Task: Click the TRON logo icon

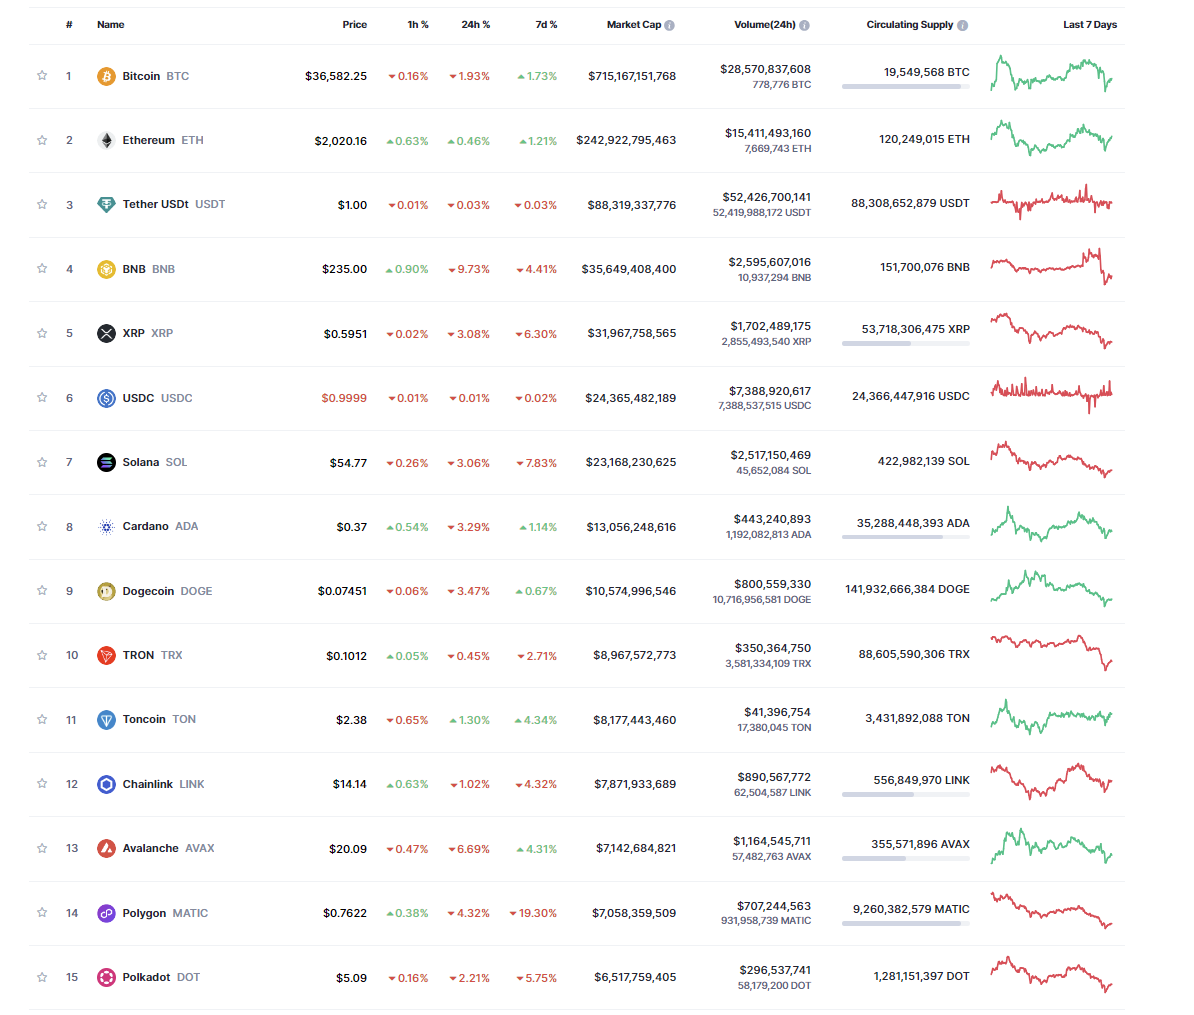Action: (x=106, y=655)
